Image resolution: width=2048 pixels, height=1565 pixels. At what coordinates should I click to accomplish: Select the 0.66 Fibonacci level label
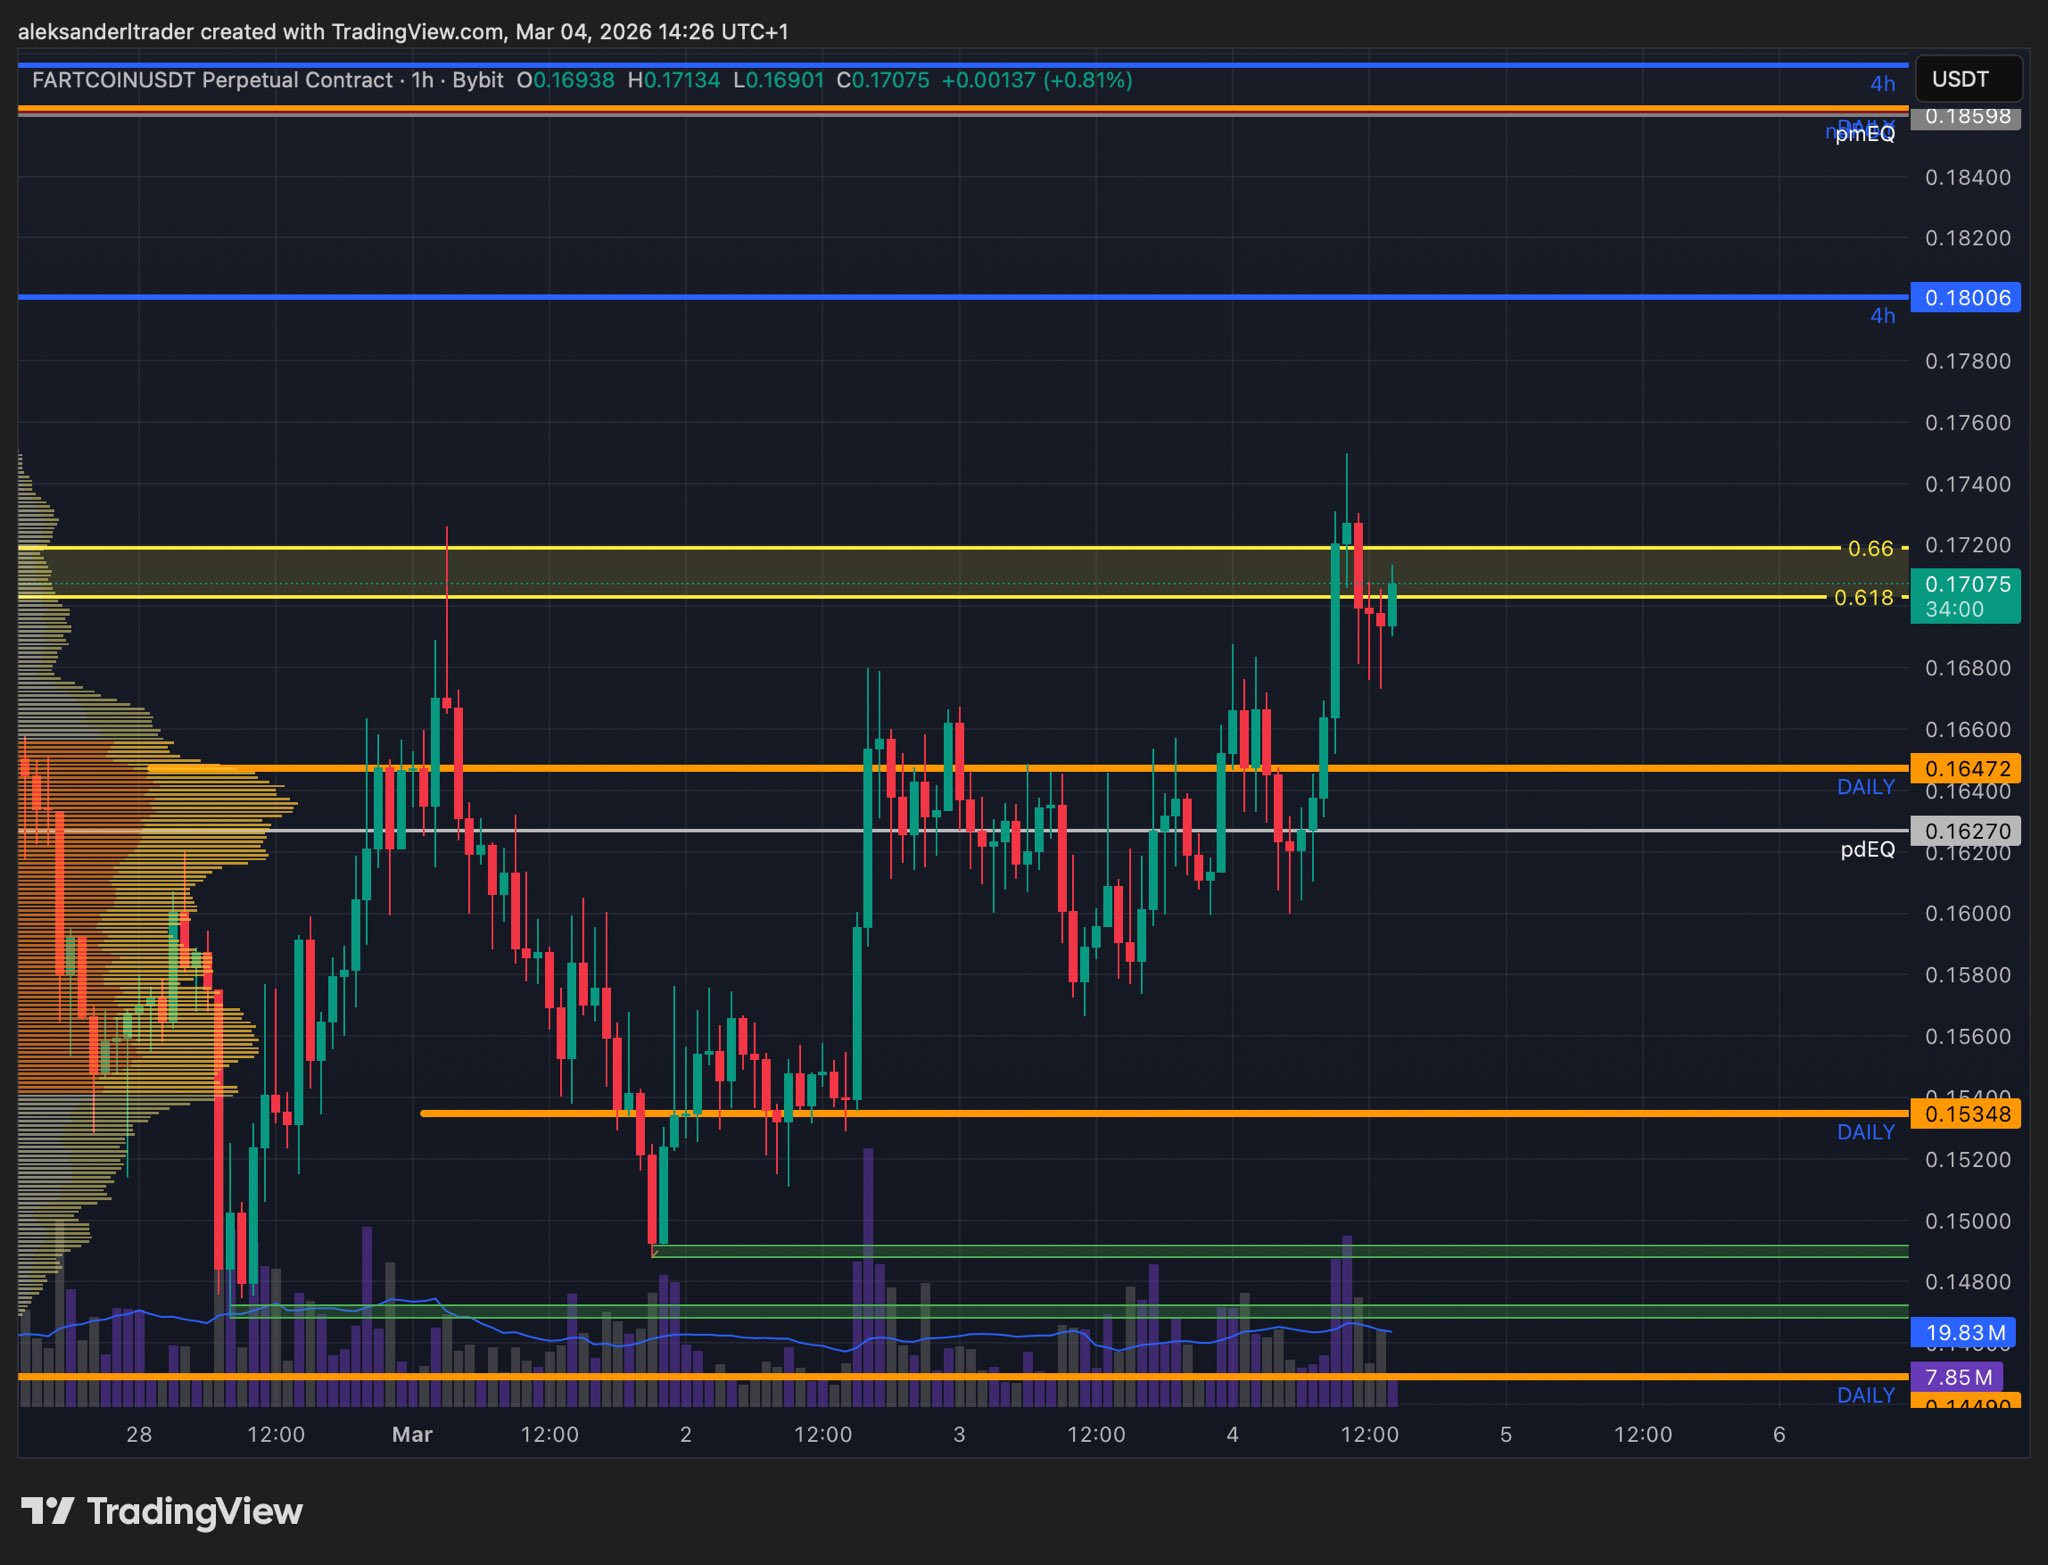(x=1870, y=548)
